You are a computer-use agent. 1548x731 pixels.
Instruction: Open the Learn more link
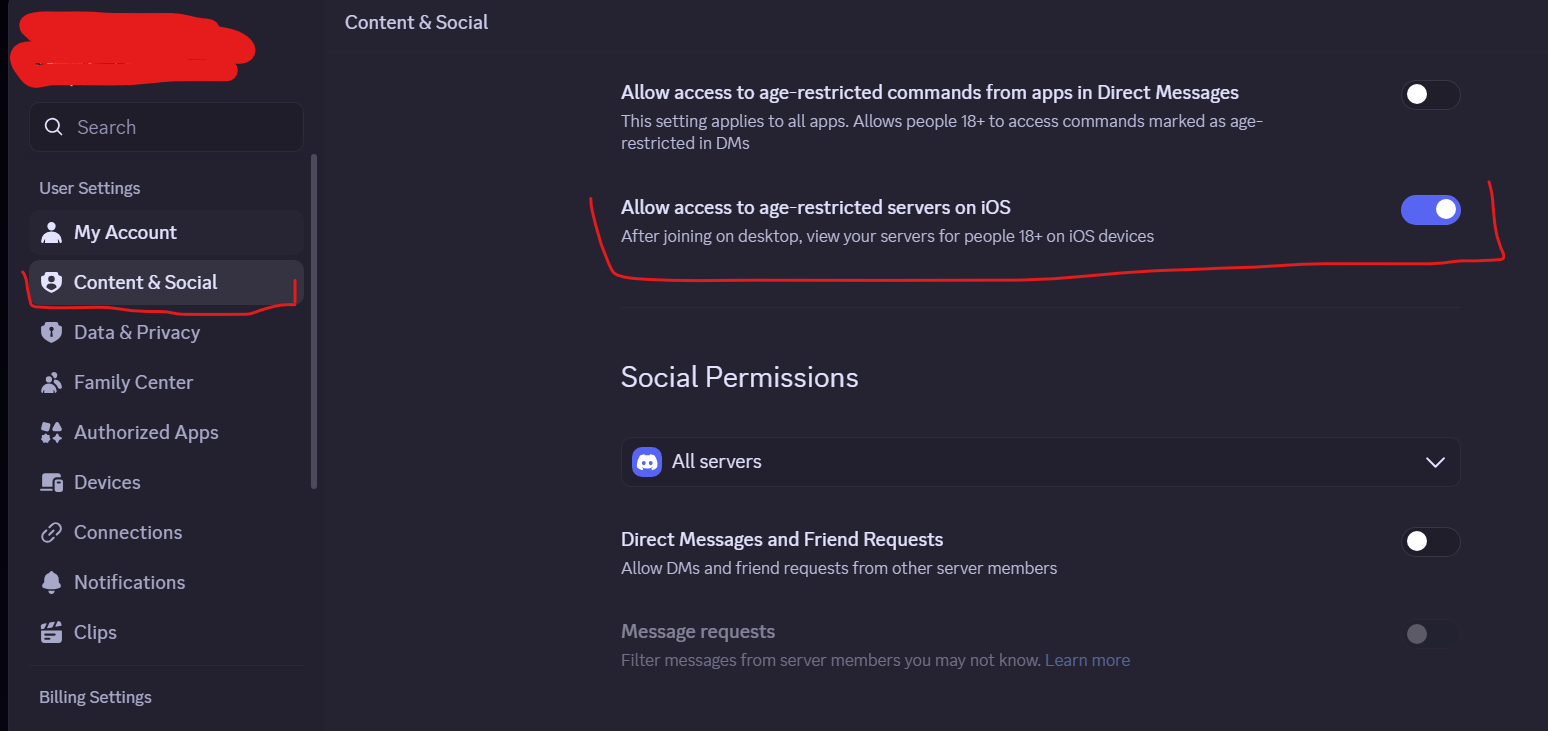[1087, 660]
